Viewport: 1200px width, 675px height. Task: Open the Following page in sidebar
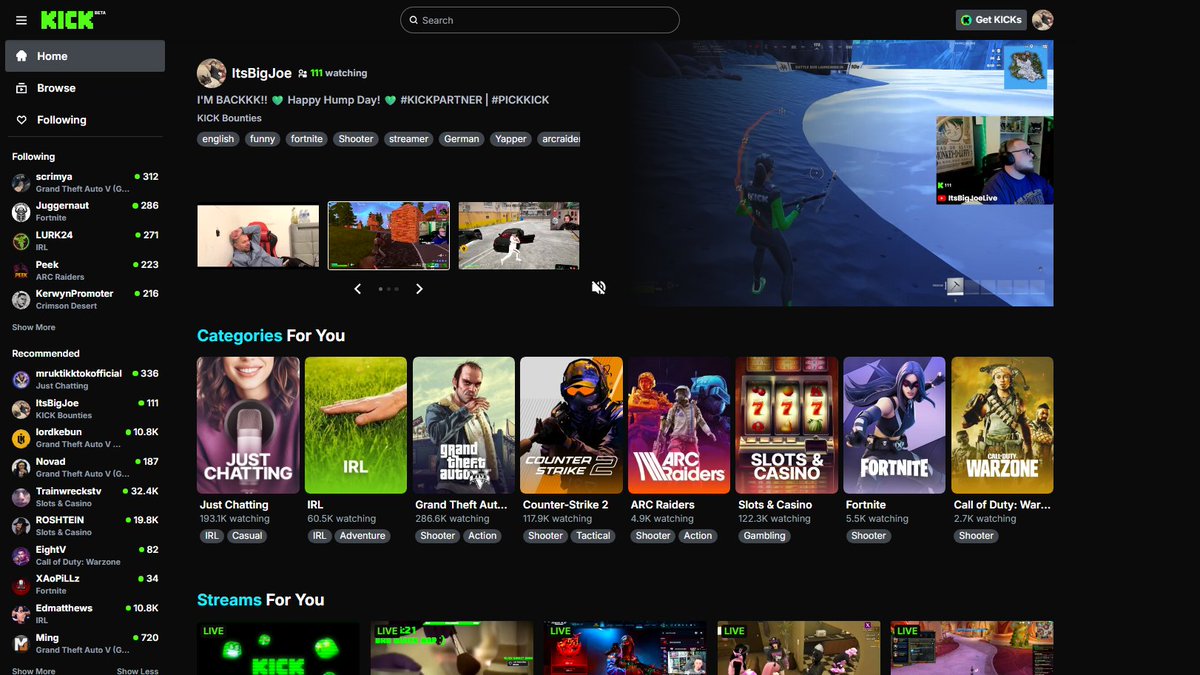point(85,120)
